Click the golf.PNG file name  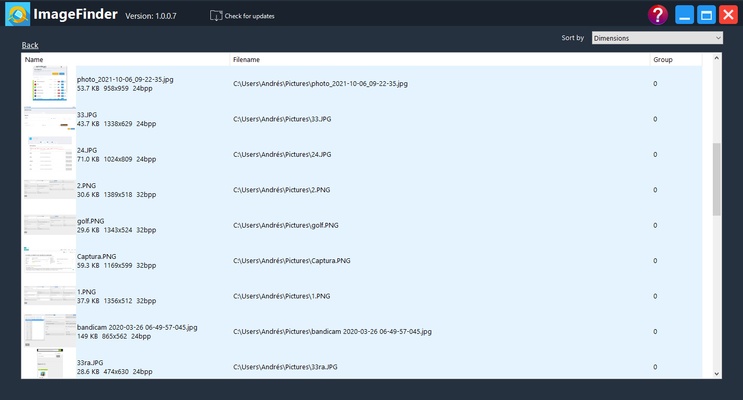click(x=91, y=221)
